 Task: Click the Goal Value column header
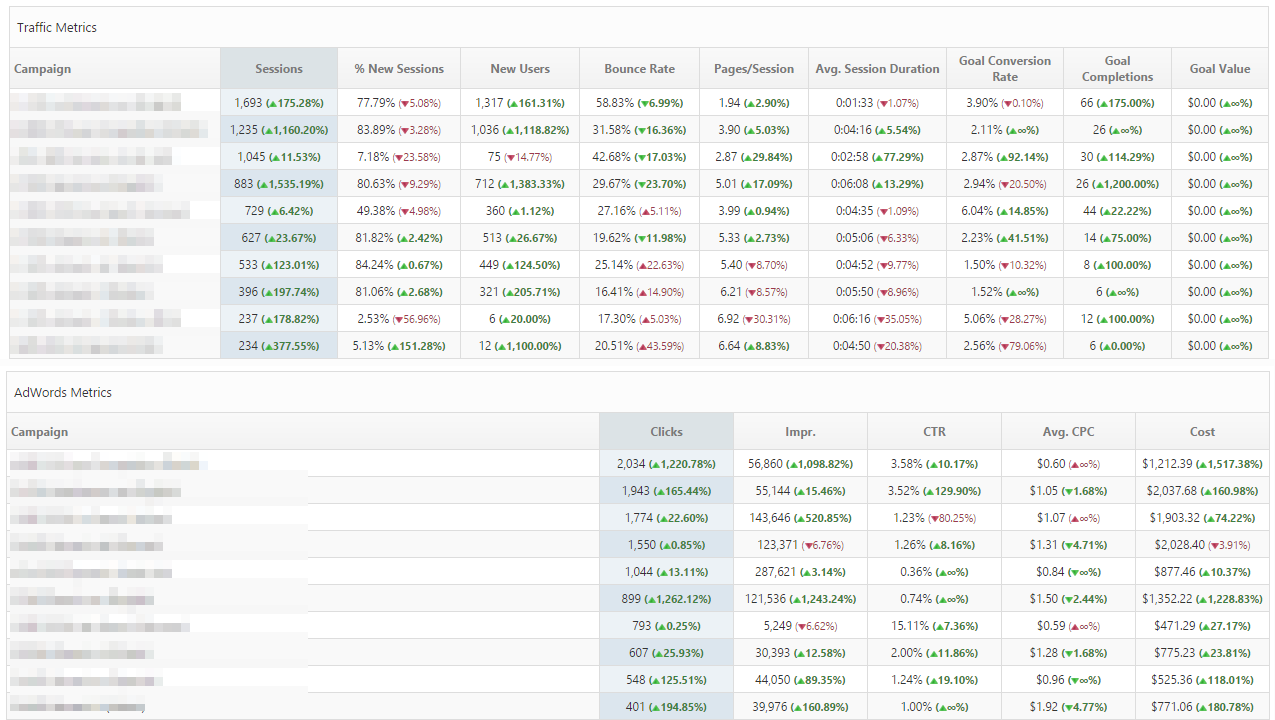1219,69
